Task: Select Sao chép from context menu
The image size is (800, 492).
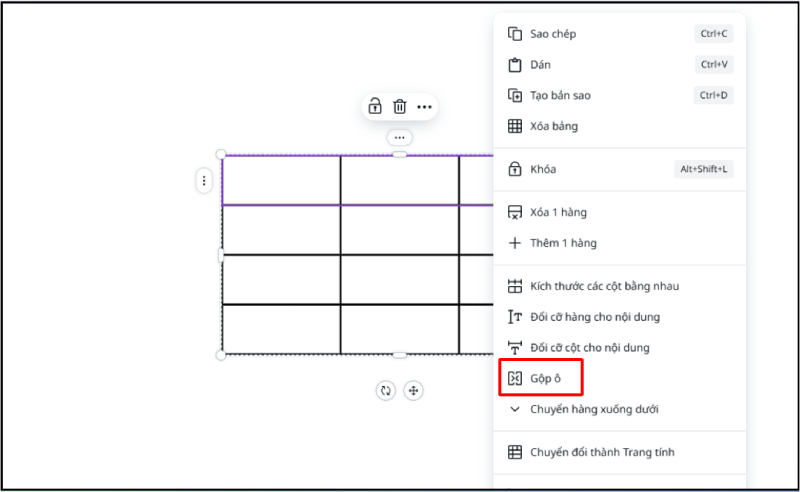Action: point(553,34)
